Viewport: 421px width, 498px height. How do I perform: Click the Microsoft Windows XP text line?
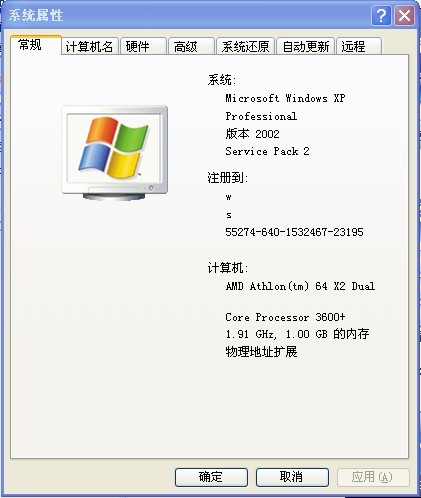[x=285, y=98]
